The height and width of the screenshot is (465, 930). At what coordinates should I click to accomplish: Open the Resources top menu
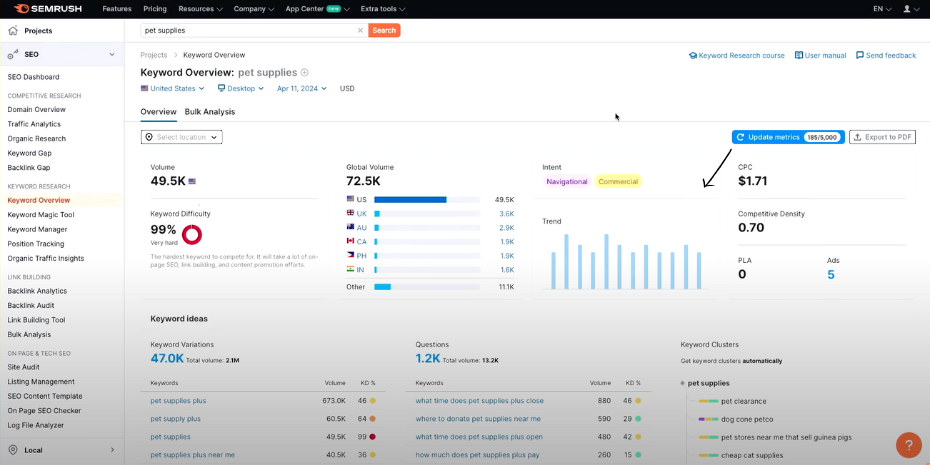point(200,8)
